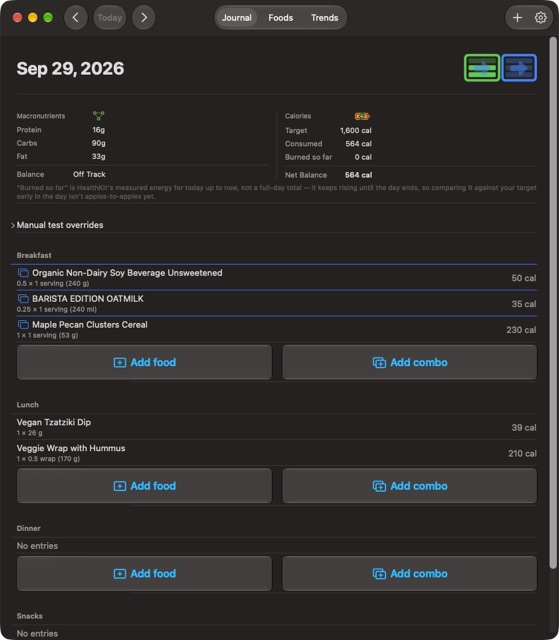Viewport: 559px width, 640px height.
Task: Click the Carbs 90g value
Action: click(x=98, y=143)
